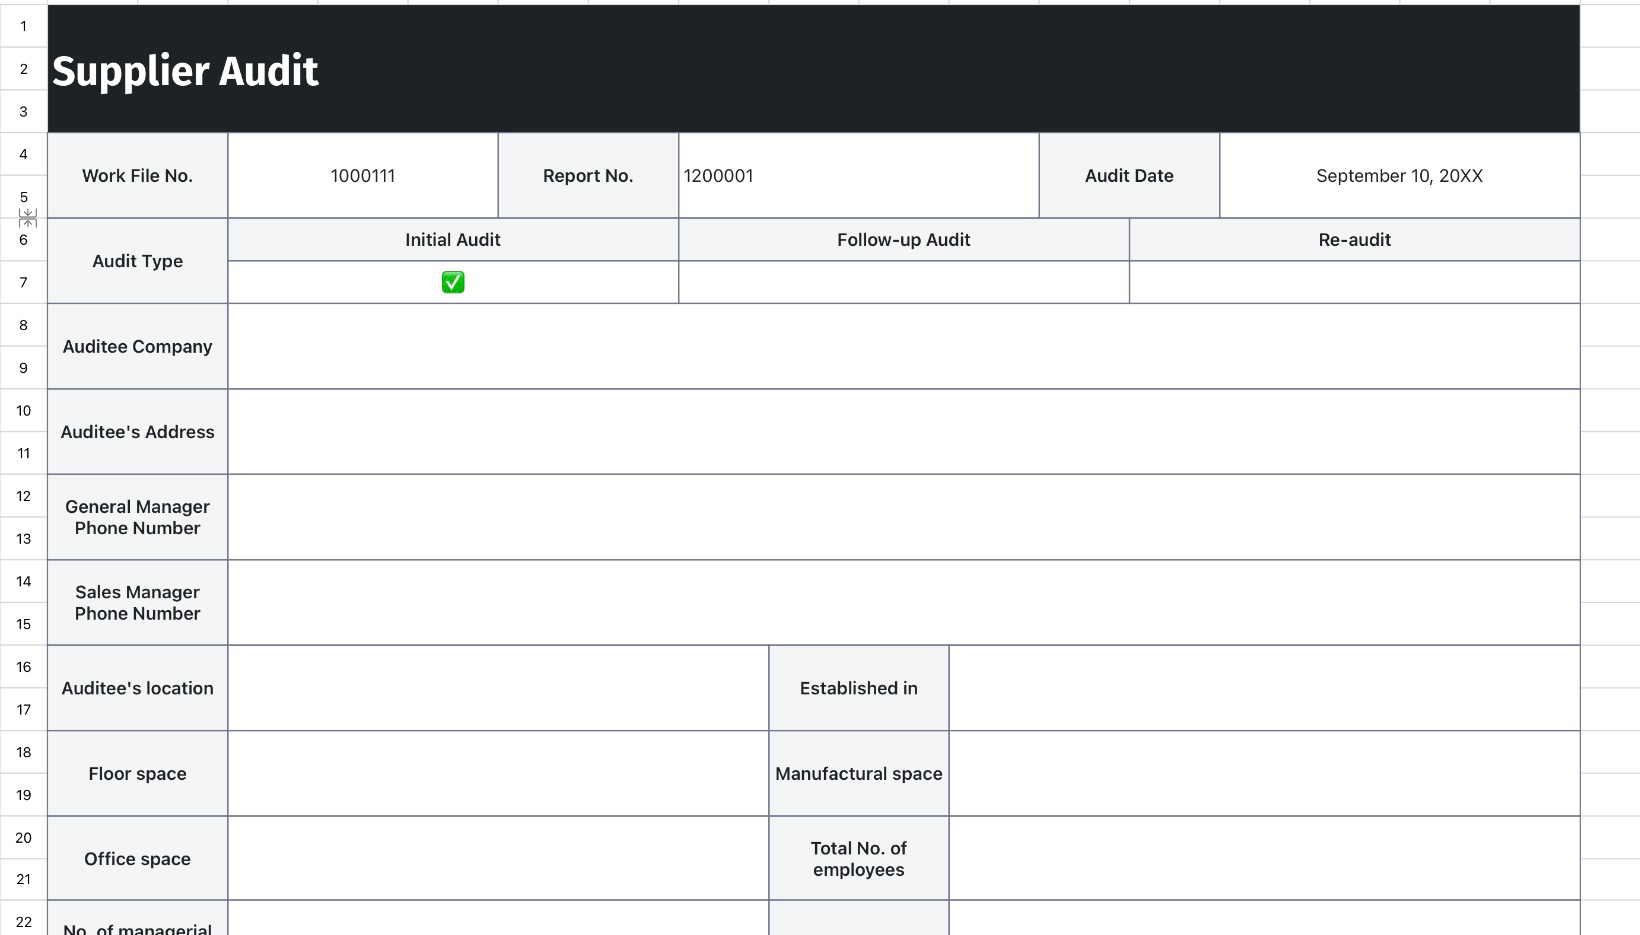1640x935 pixels.
Task: Click the Re-audit header cell
Action: [1355, 240]
